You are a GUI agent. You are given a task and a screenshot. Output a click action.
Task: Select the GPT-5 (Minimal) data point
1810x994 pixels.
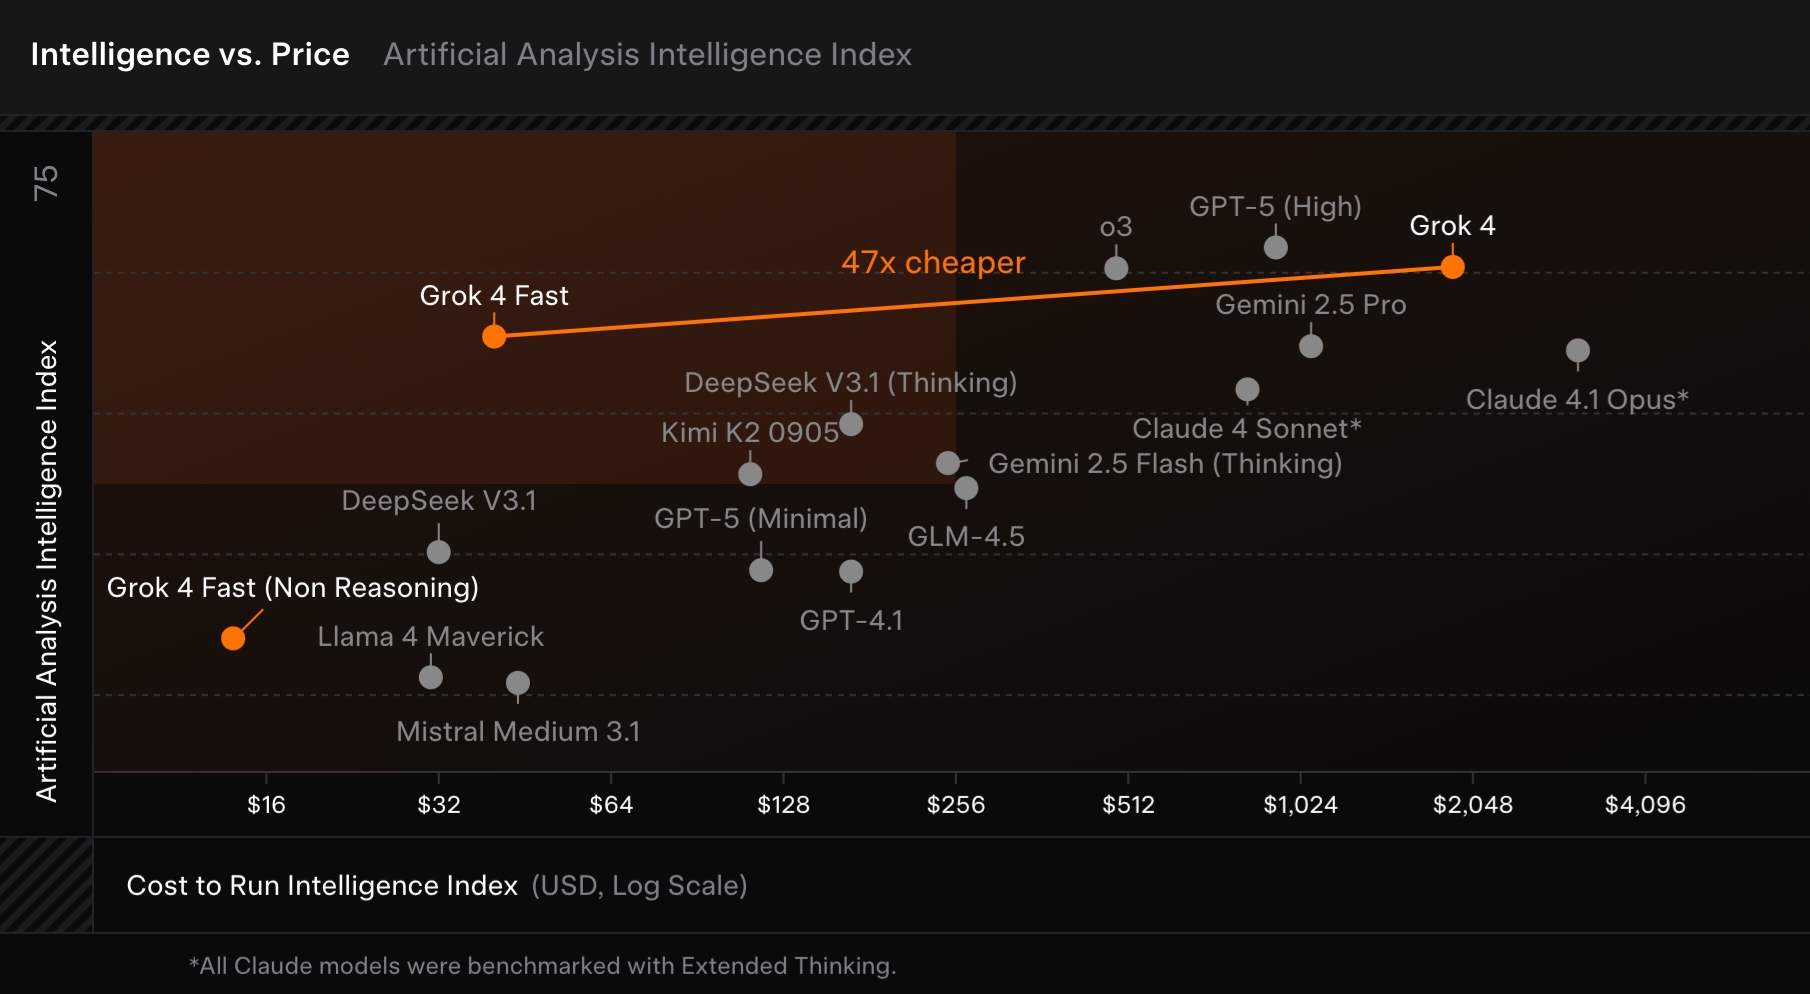pos(761,570)
